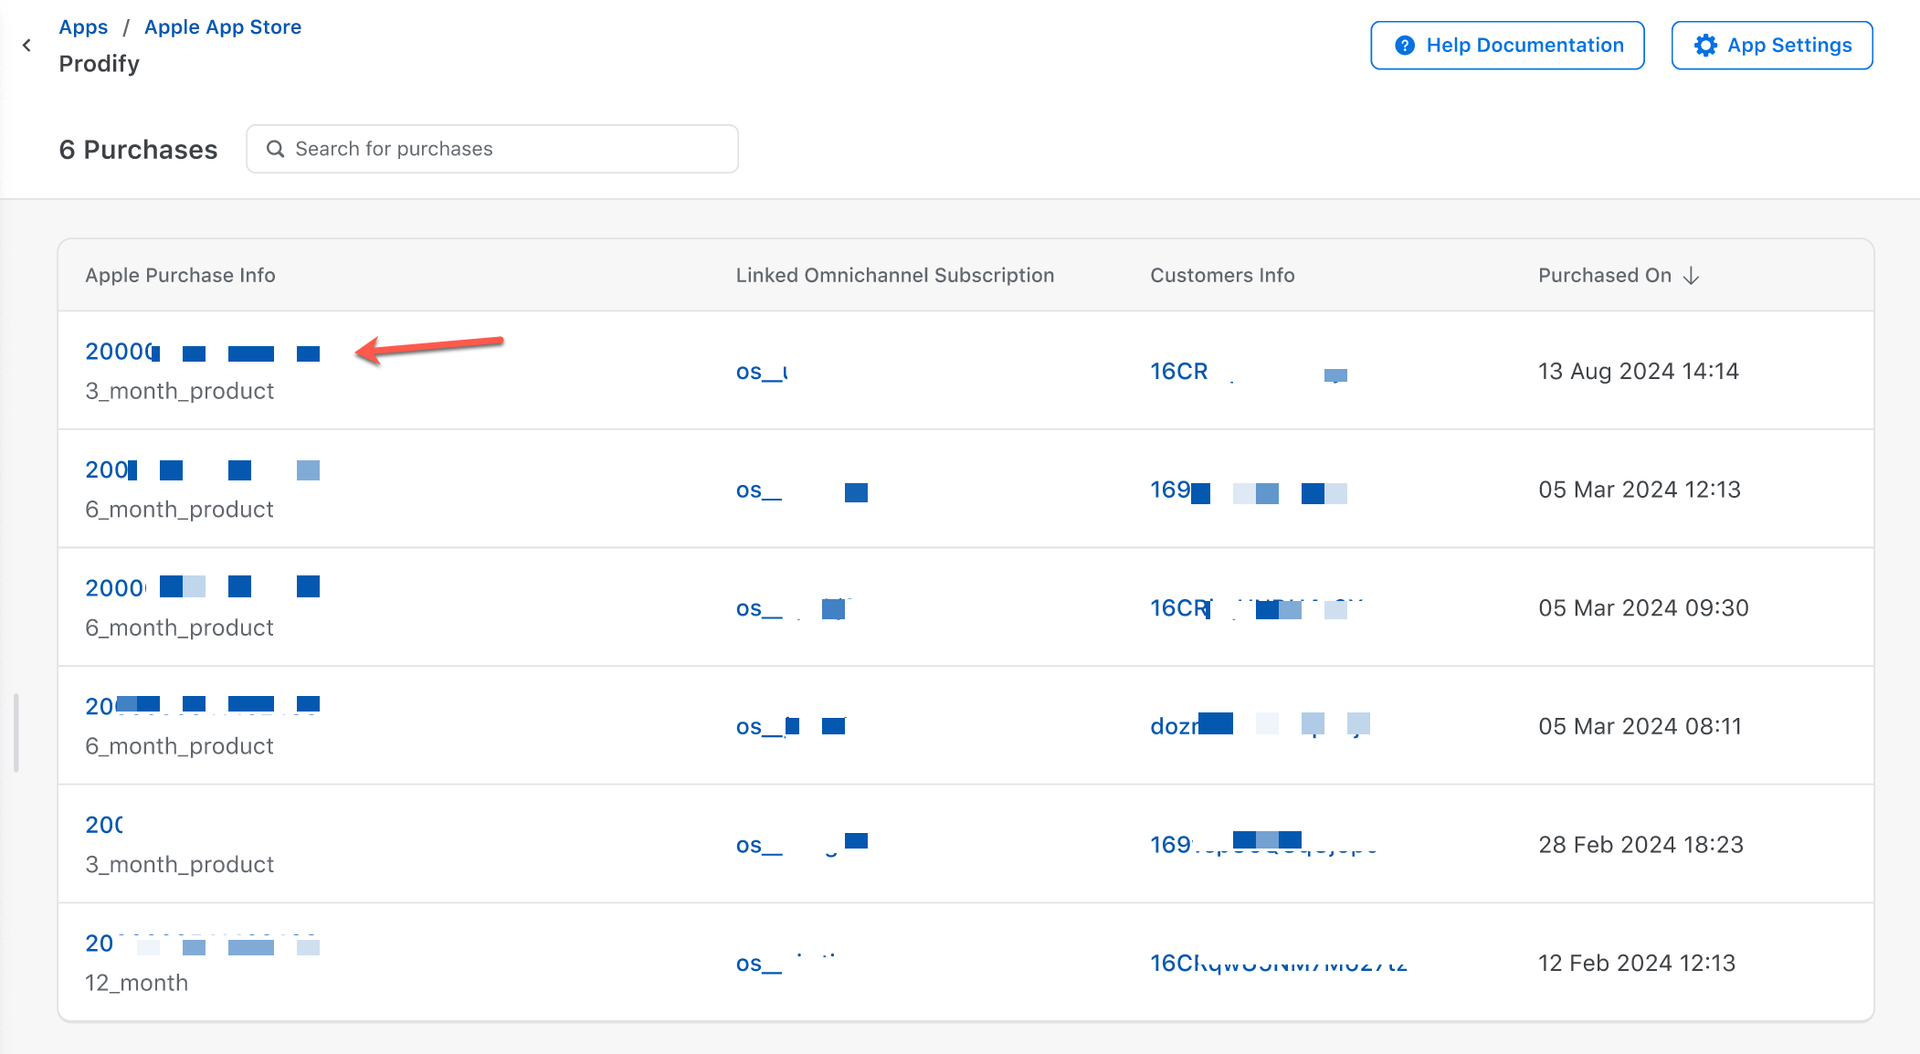The height and width of the screenshot is (1054, 1920).
Task: Click the left edge vertical scrollbar handle
Action: tap(16, 733)
